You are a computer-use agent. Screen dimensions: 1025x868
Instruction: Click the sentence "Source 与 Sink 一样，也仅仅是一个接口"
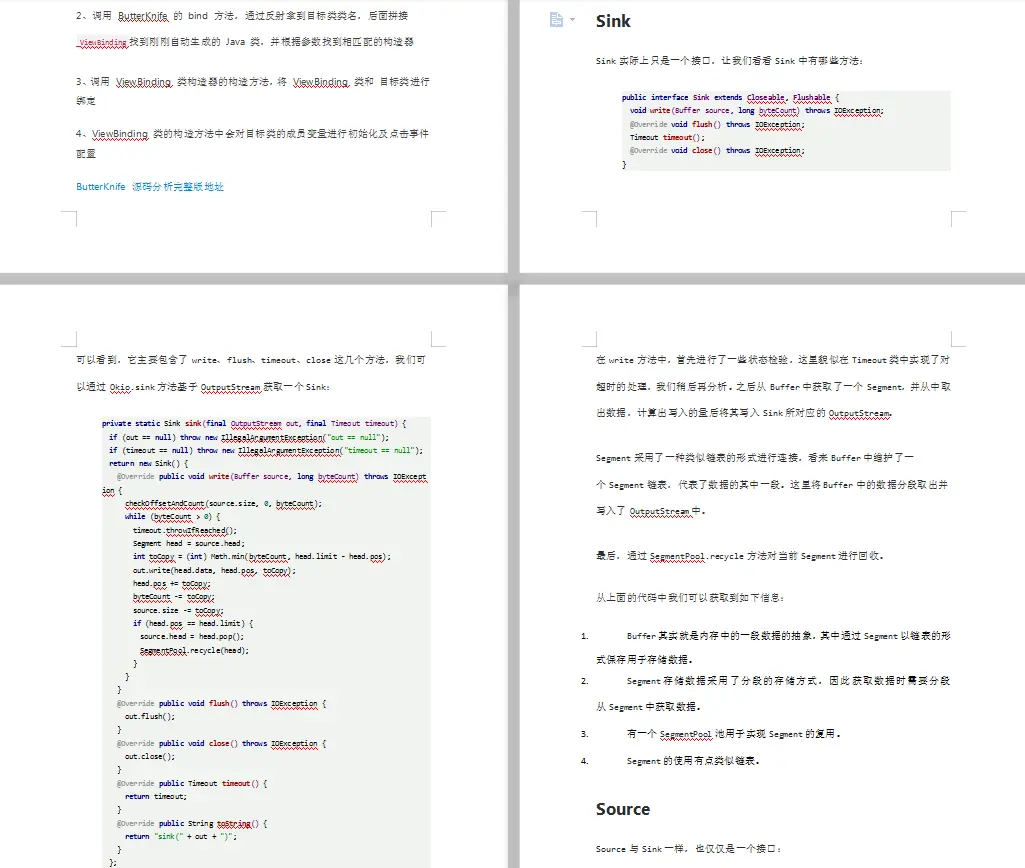click(688, 849)
